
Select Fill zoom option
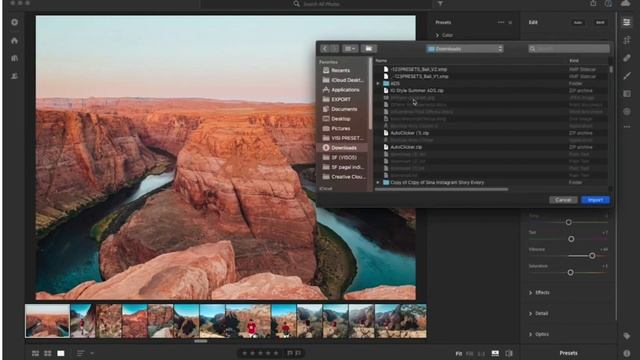pyautogui.click(x=470, y=353)
